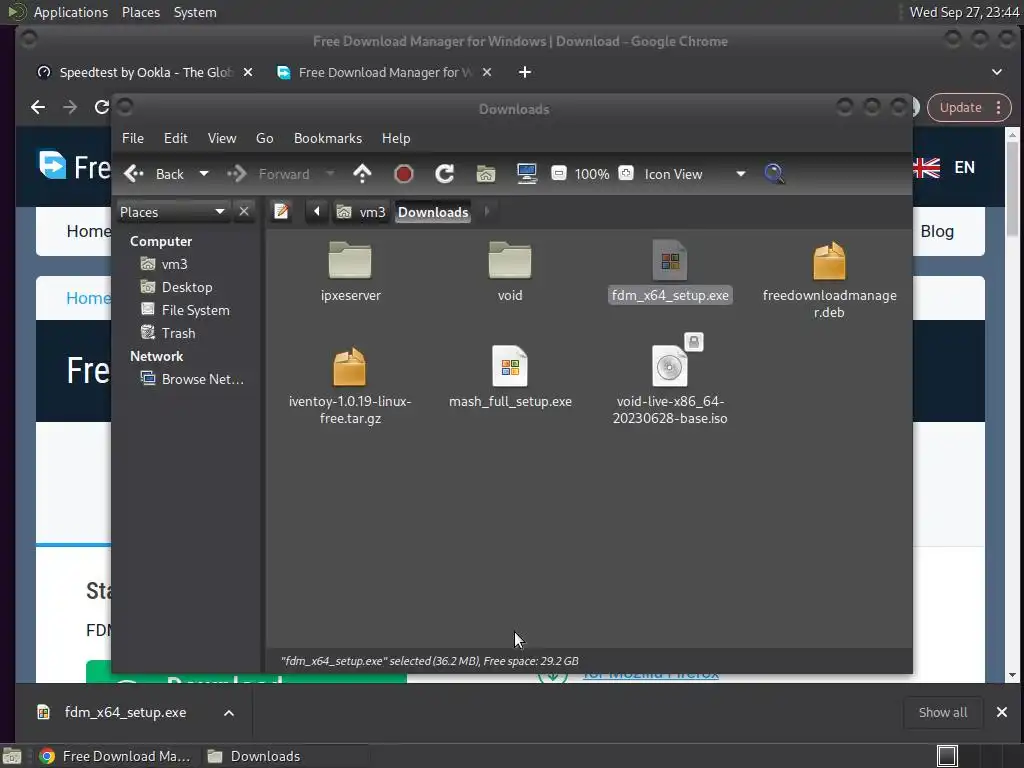Open the Edit menu
The height and width of the screenshot is (768, 1024).
pos(176,138)
